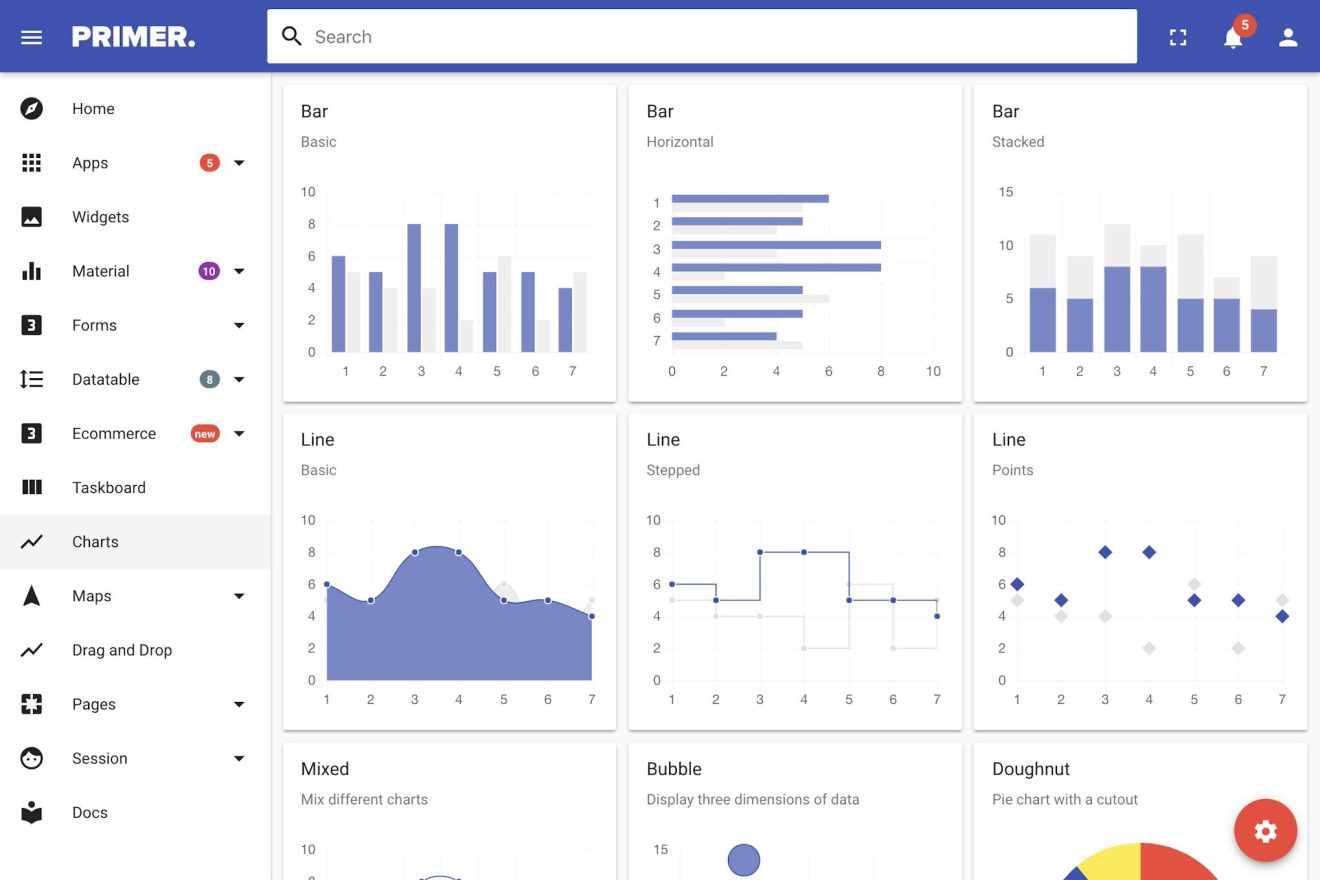Open the Ecommerce dropdown arrow

[239, 433]
